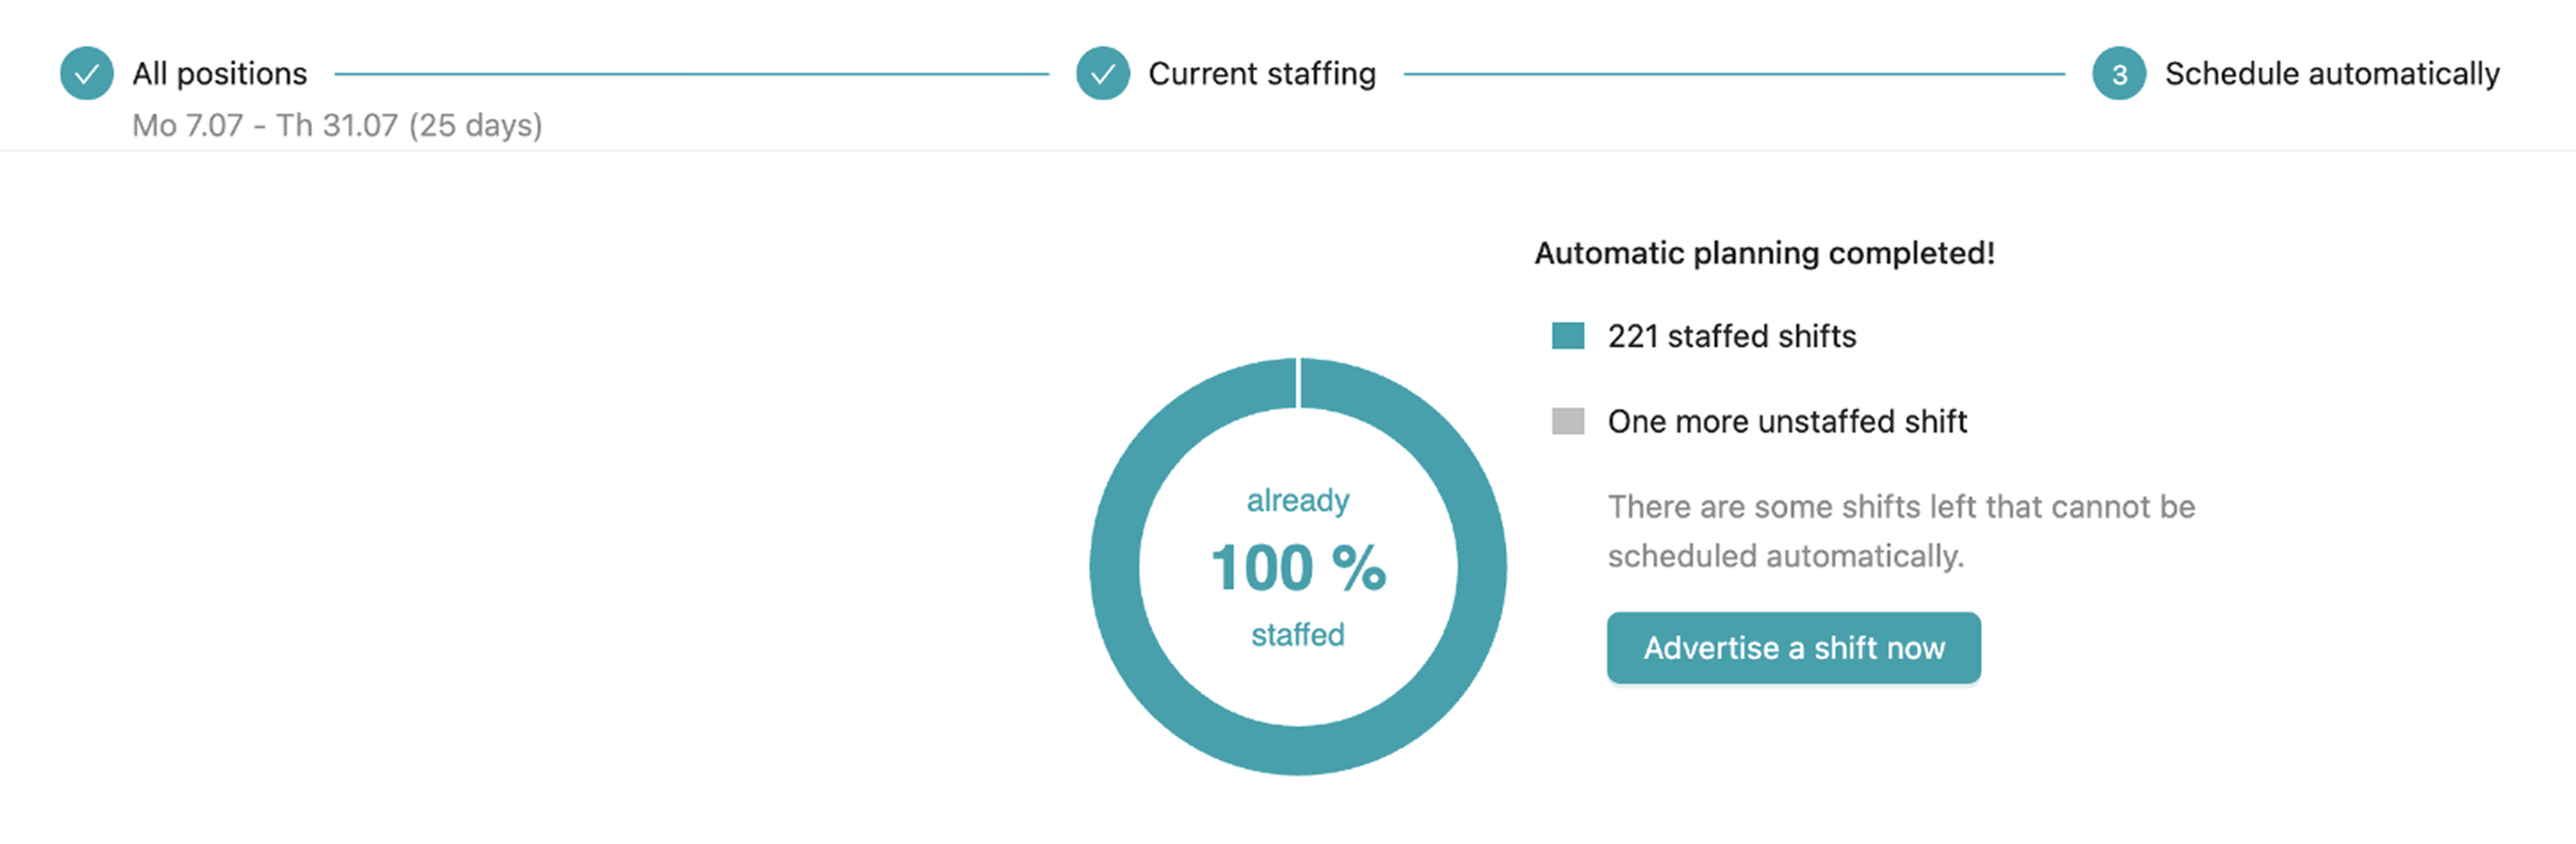The width and height of the screenshot is (2576, 844).
Task: Click the date range Mo 7.07 - Th 31.07
Action: click(x=337, y=125)
